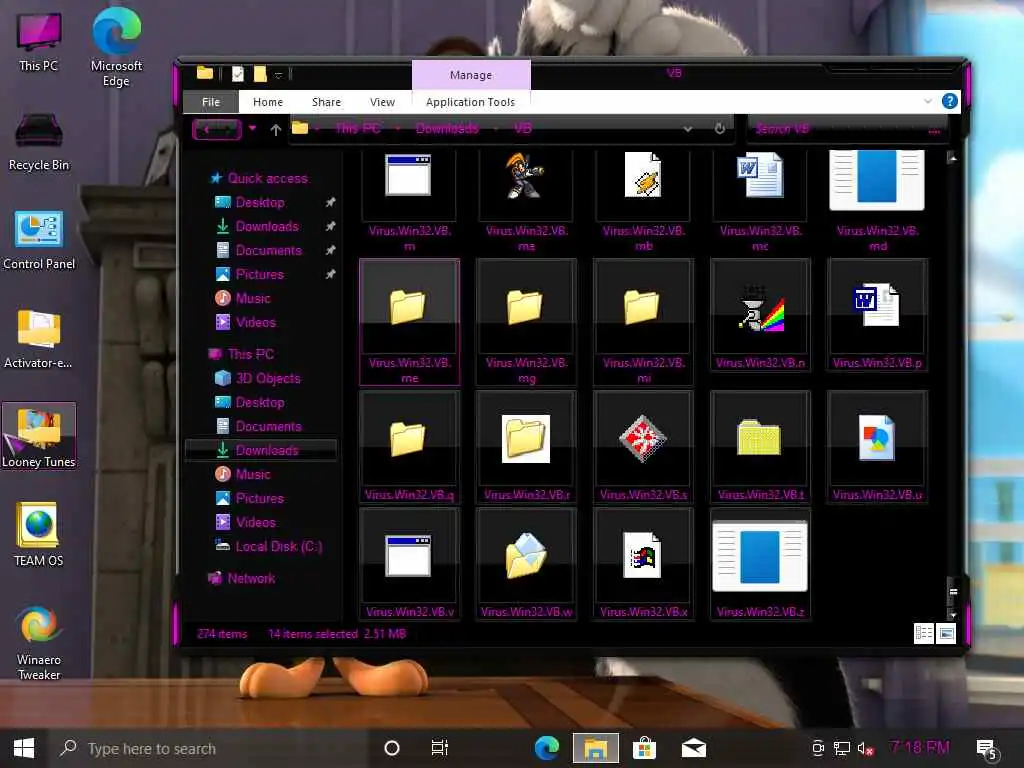The image size is (1024, 768).
Task: Open Network in navigation pane
Action: [x=251, y=579]
